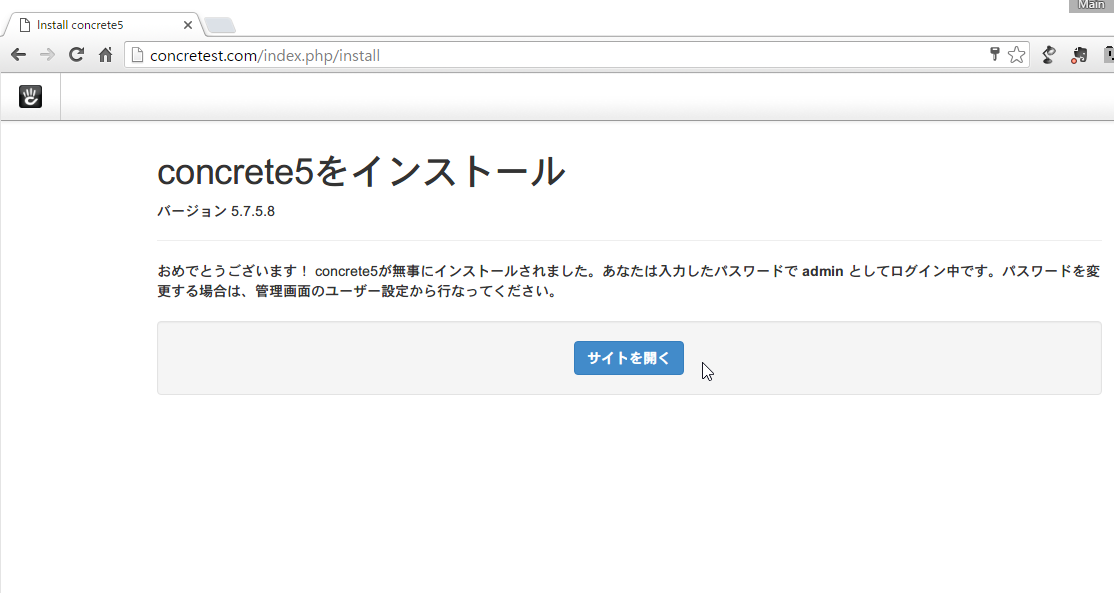Click the Main label at top right
This screenshot has height=593, width=1114.
1091,5
